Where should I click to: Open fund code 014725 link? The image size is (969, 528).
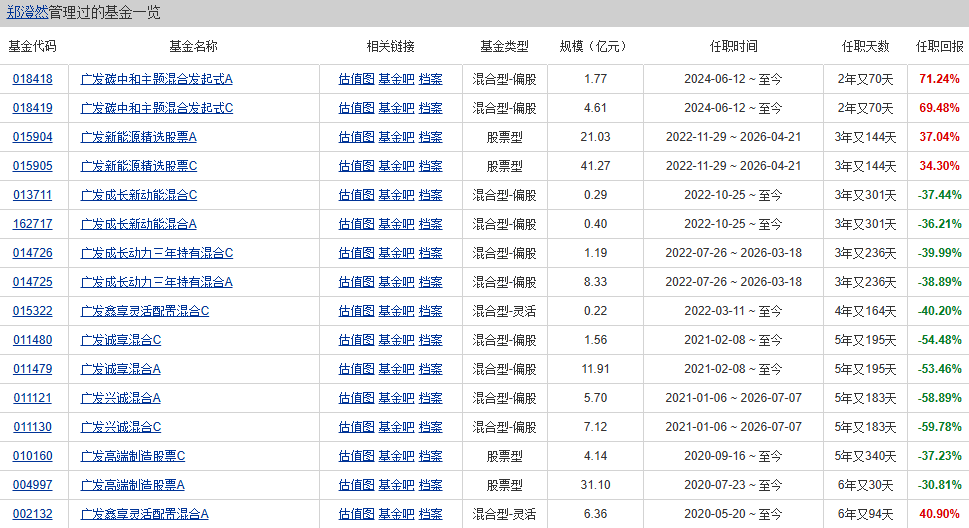33,283
